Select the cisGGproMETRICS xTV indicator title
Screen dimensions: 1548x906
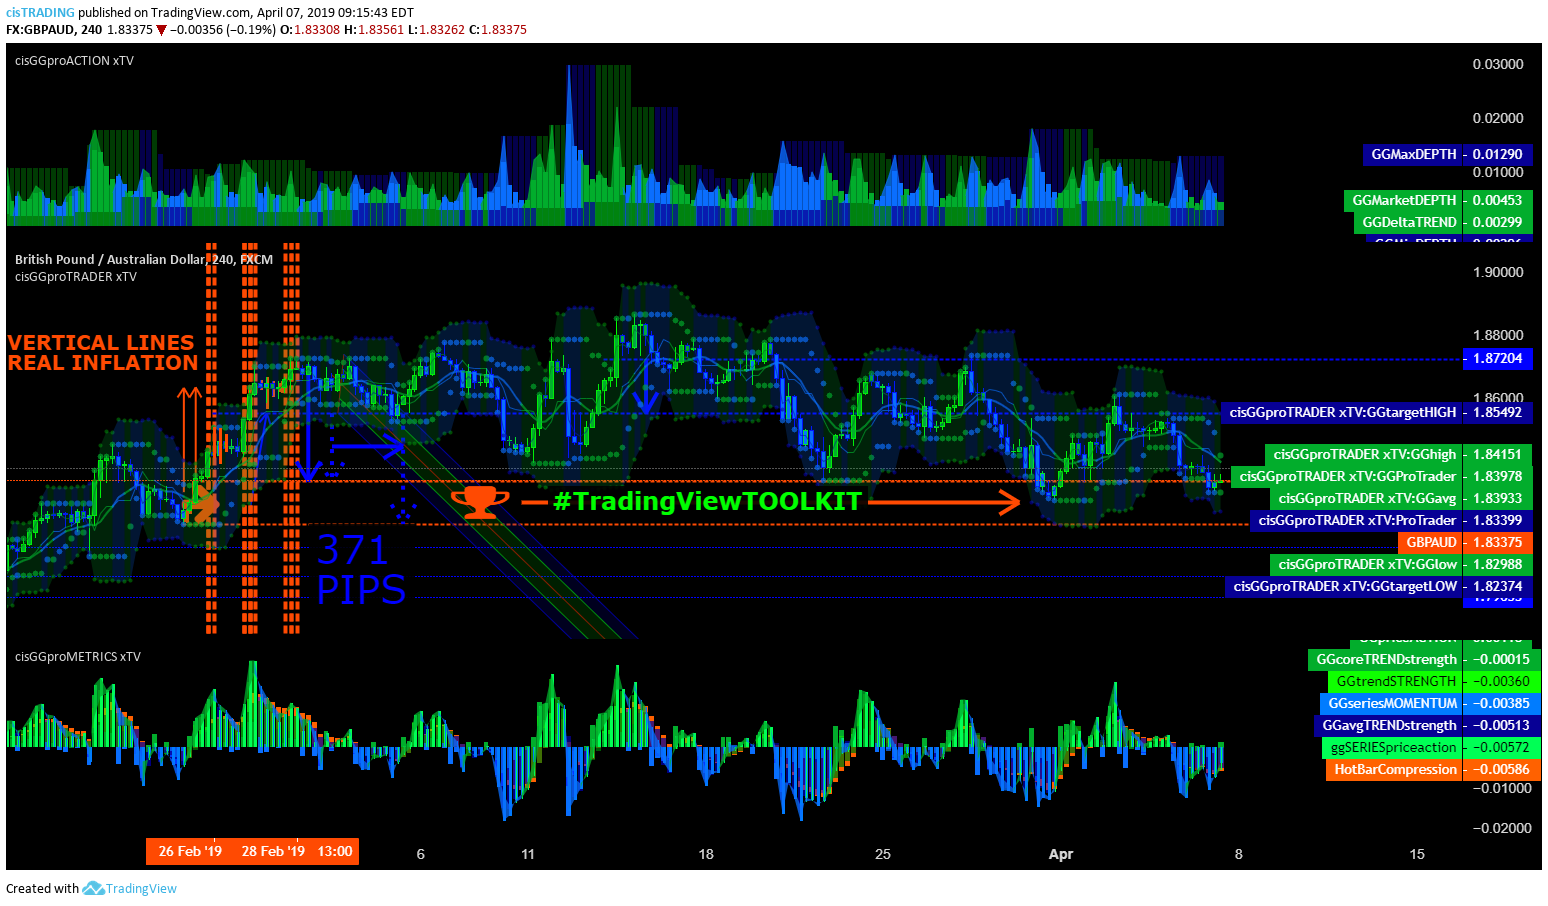click(78, 657)
